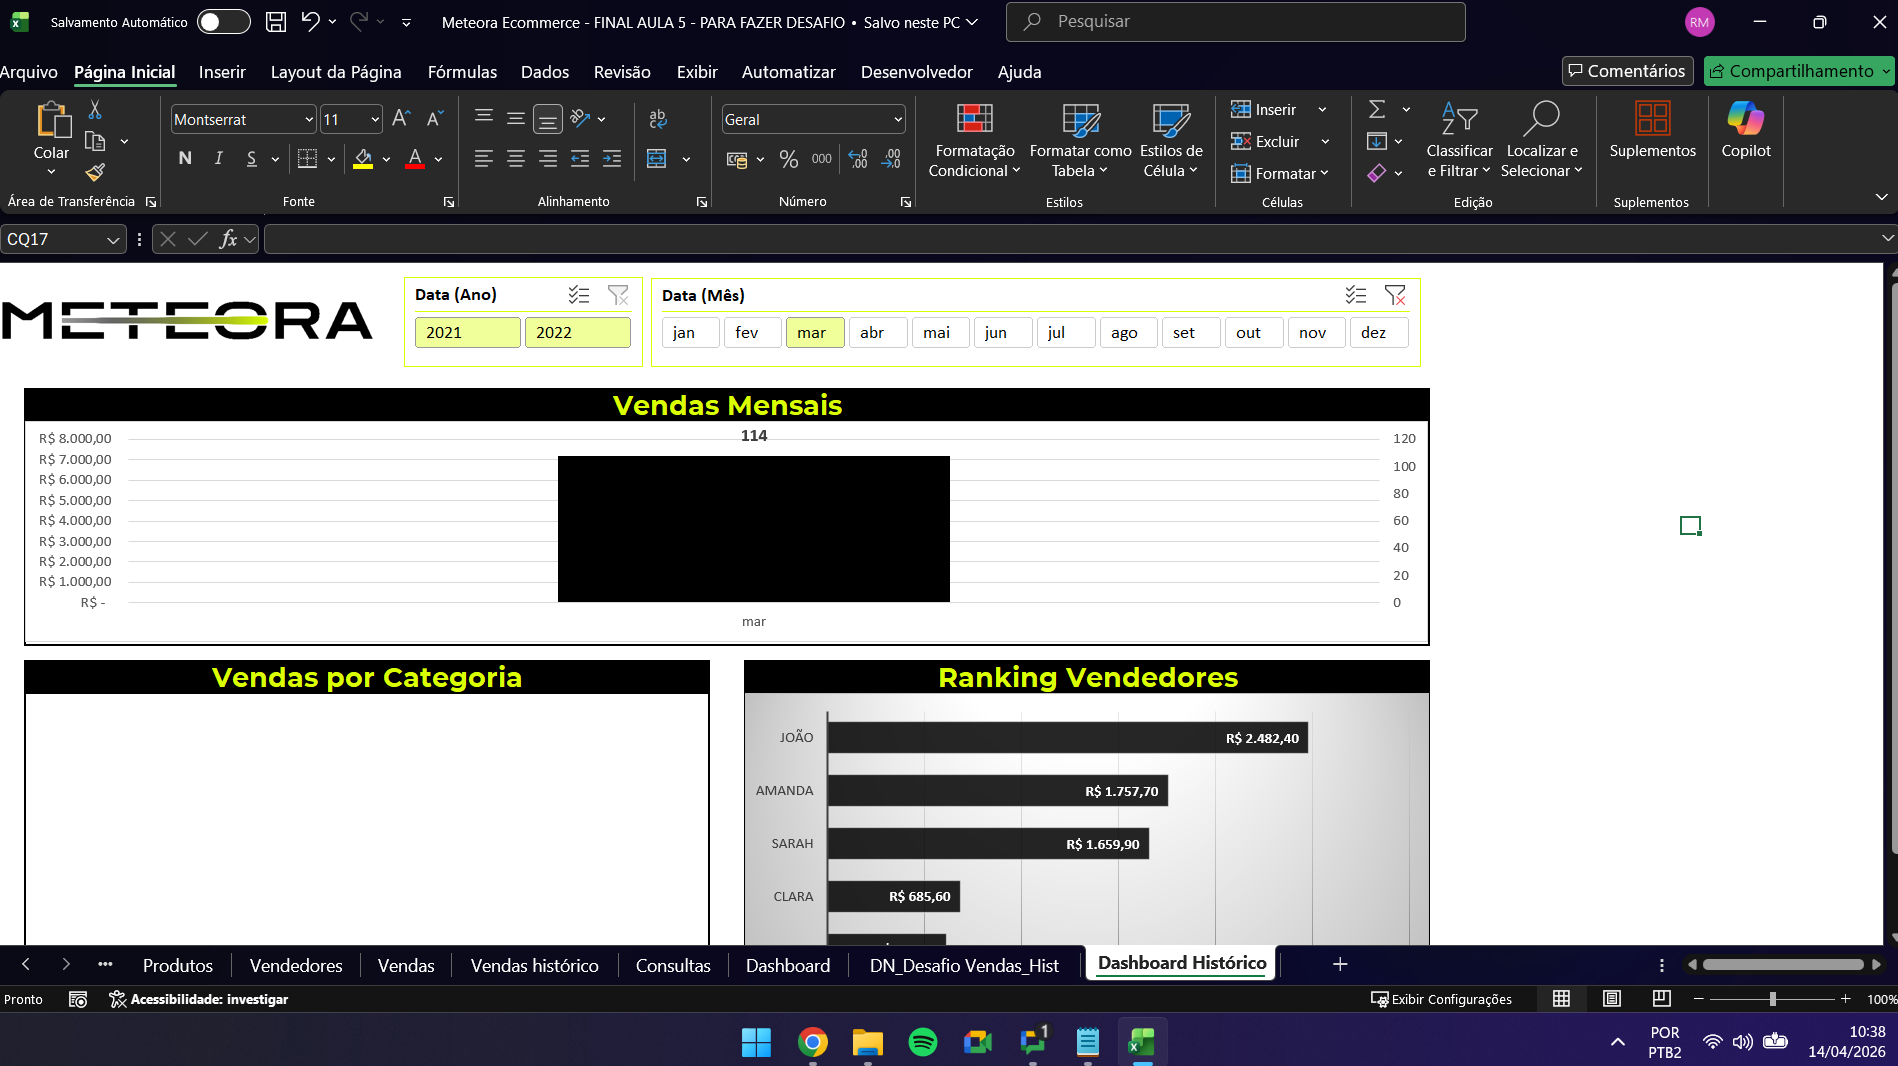Viewport: 1898px width, 1066px height.
Task: Toggle Underline (S) formatting
Action: coord(252,159)
